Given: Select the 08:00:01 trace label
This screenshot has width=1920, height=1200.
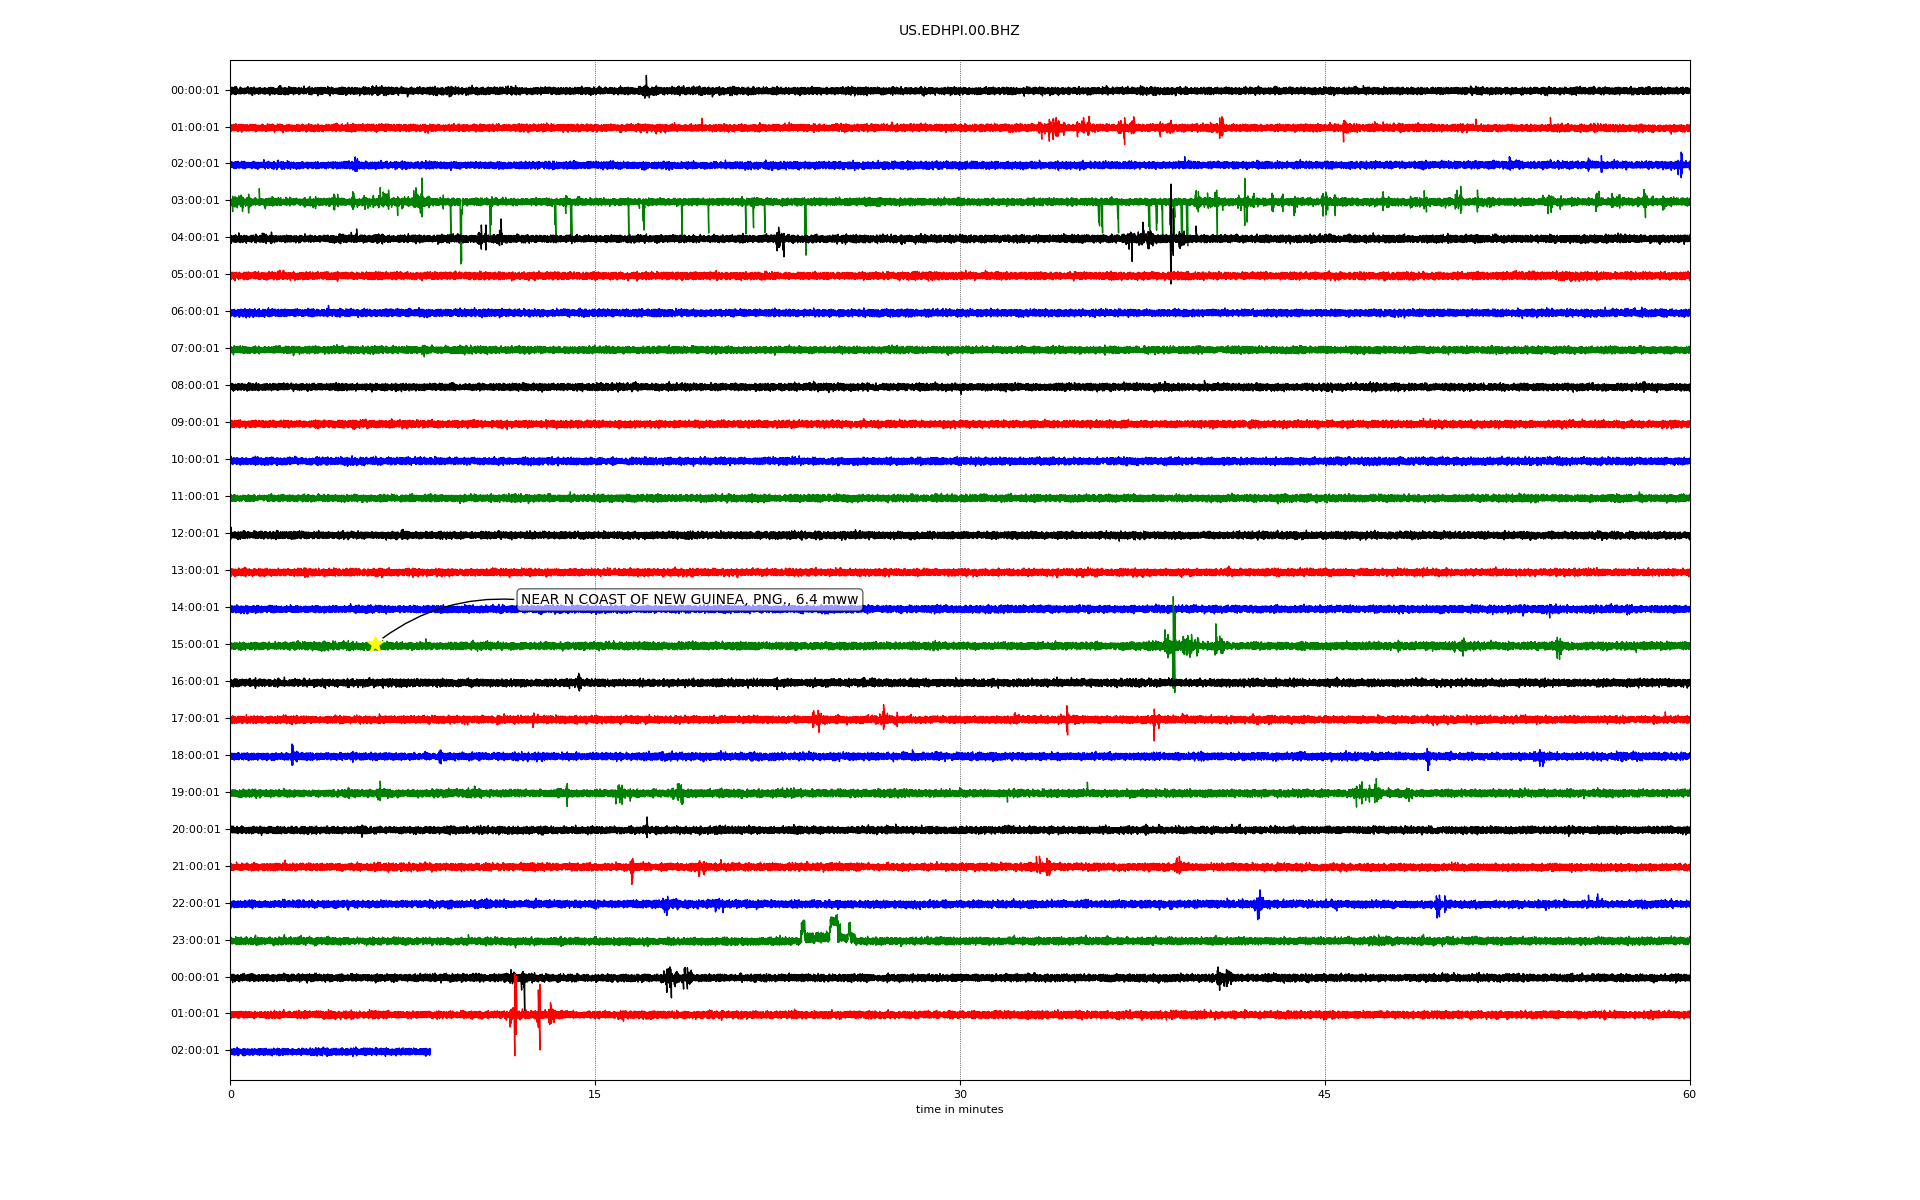Looking at the screenshot, I should click(195, 386).
